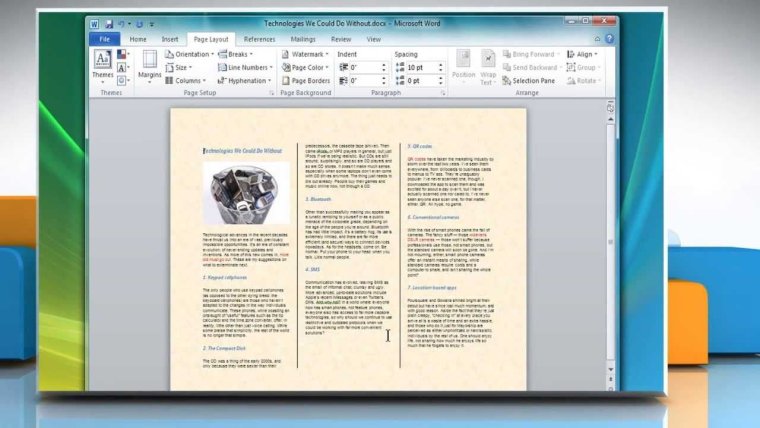760x428 pixels.
Task: Open the Watermark dropdown
Action: click(x=306, y=54)
